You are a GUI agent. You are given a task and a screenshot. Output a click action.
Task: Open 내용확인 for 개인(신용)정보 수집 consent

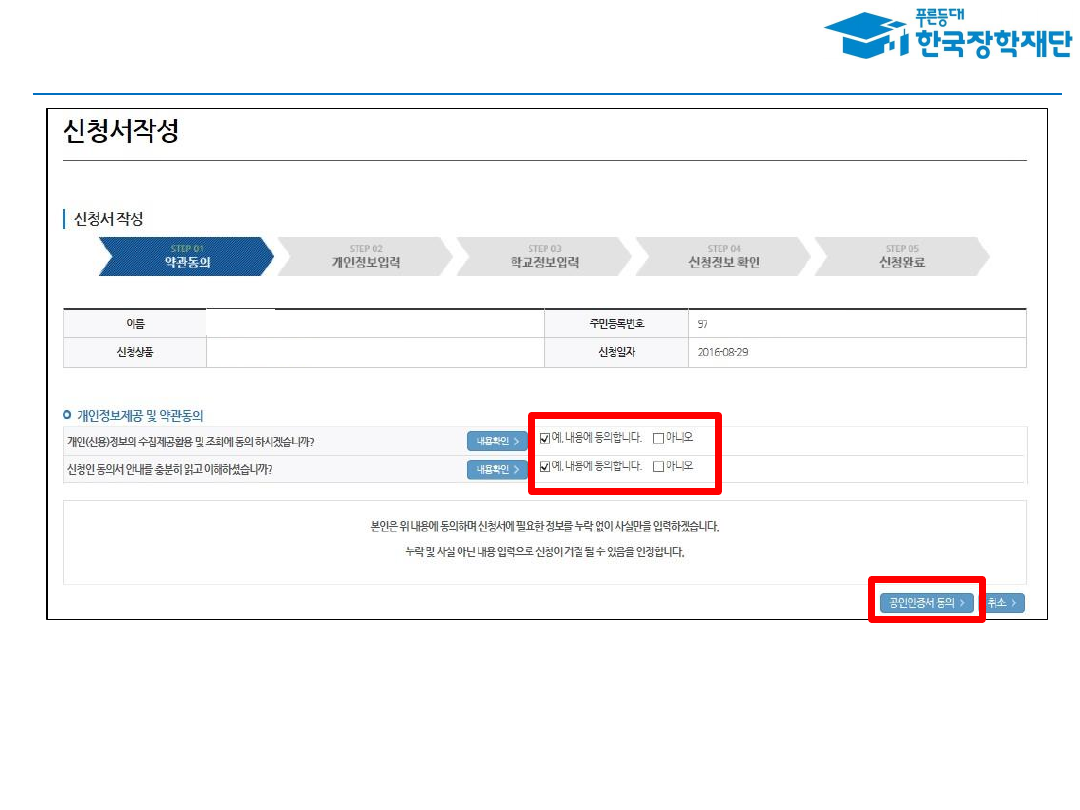(x=496, y=441)
